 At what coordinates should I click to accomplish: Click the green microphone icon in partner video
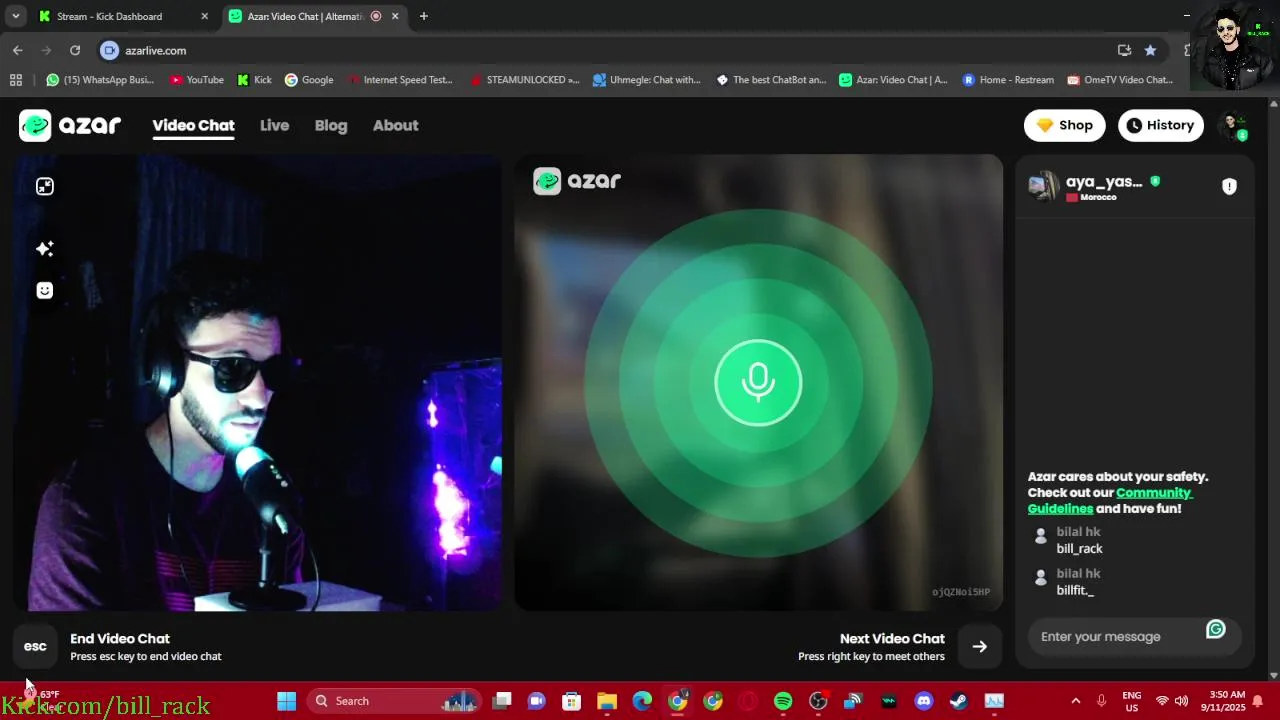coord(758,382)
